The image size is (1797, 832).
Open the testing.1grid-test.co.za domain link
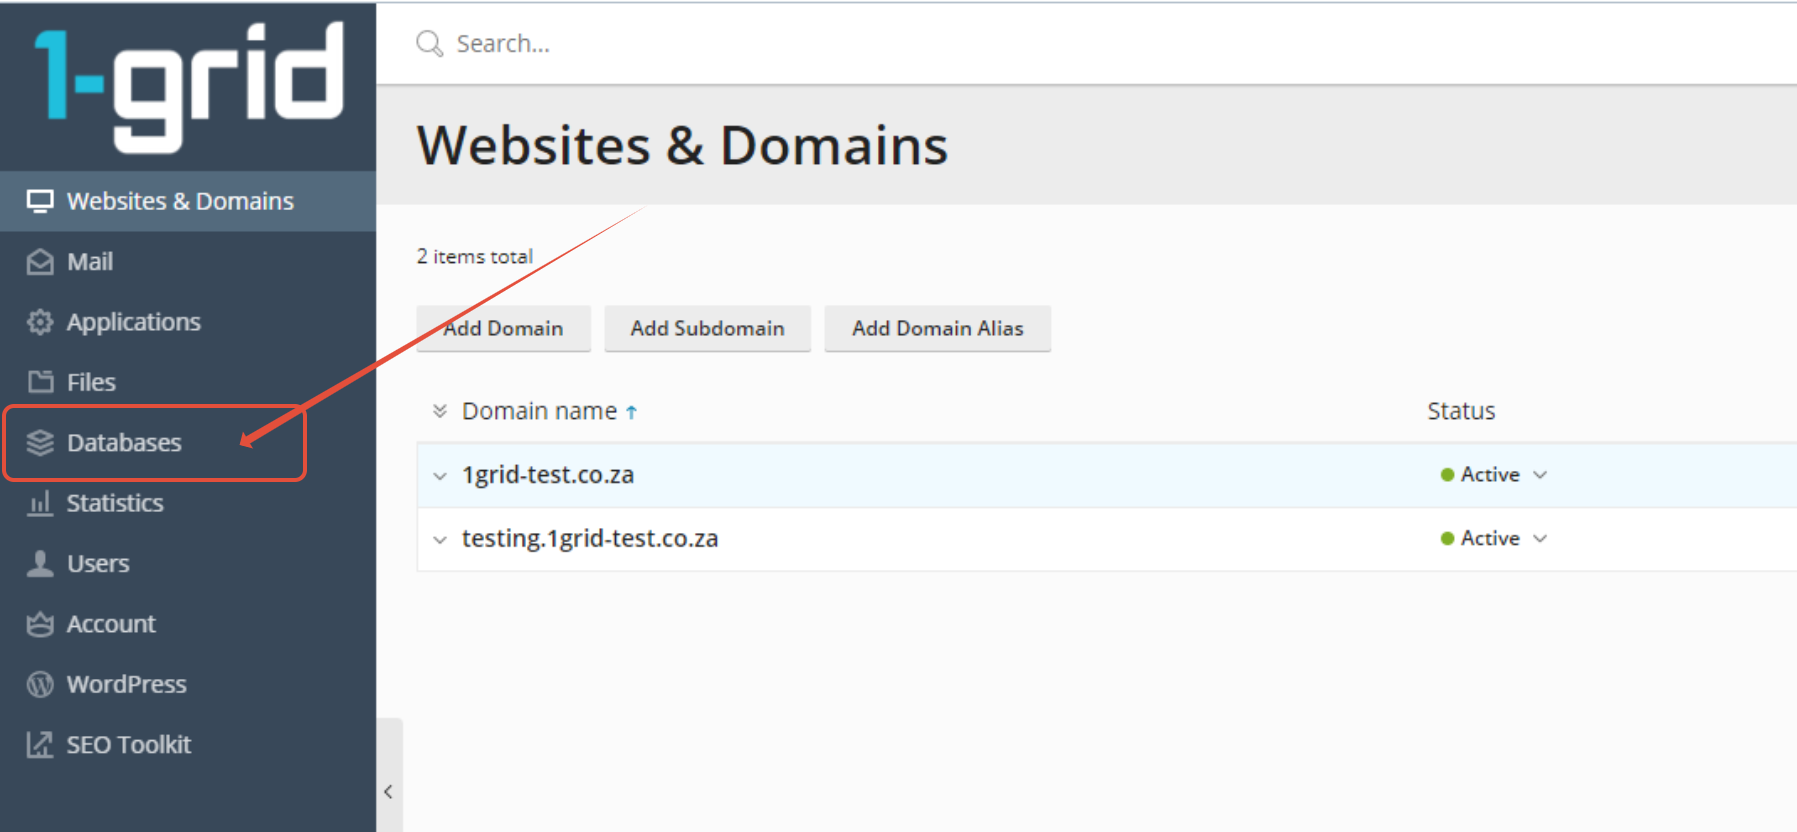[590, 539]
